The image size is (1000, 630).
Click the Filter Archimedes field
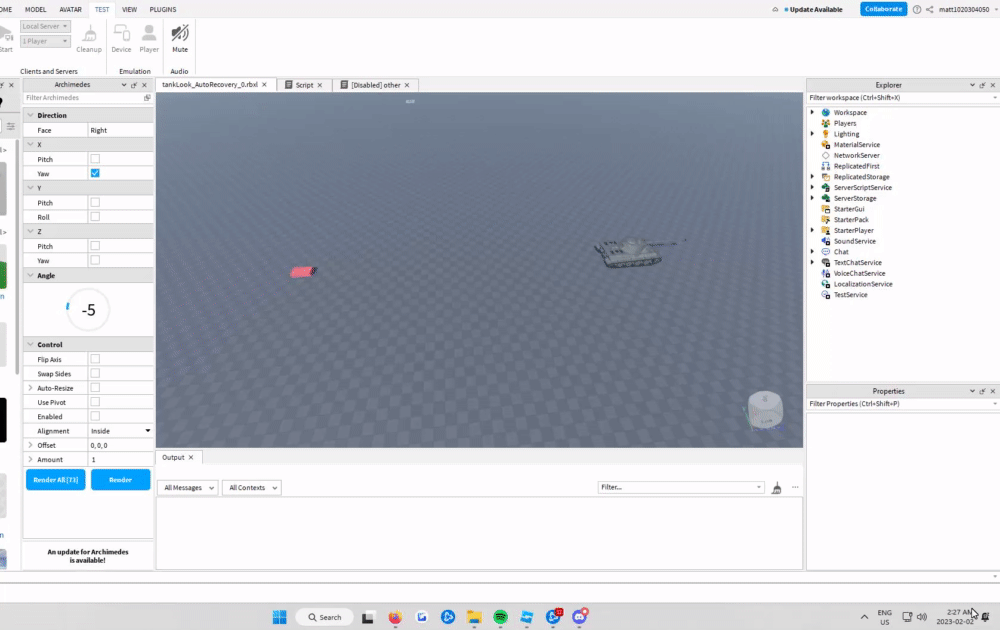[84, 98]
